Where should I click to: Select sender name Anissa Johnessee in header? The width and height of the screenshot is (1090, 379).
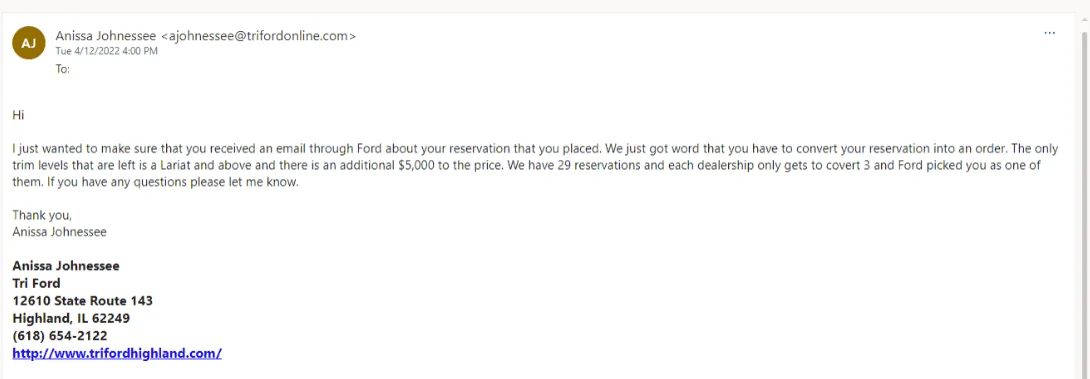[x=106, y=35]
